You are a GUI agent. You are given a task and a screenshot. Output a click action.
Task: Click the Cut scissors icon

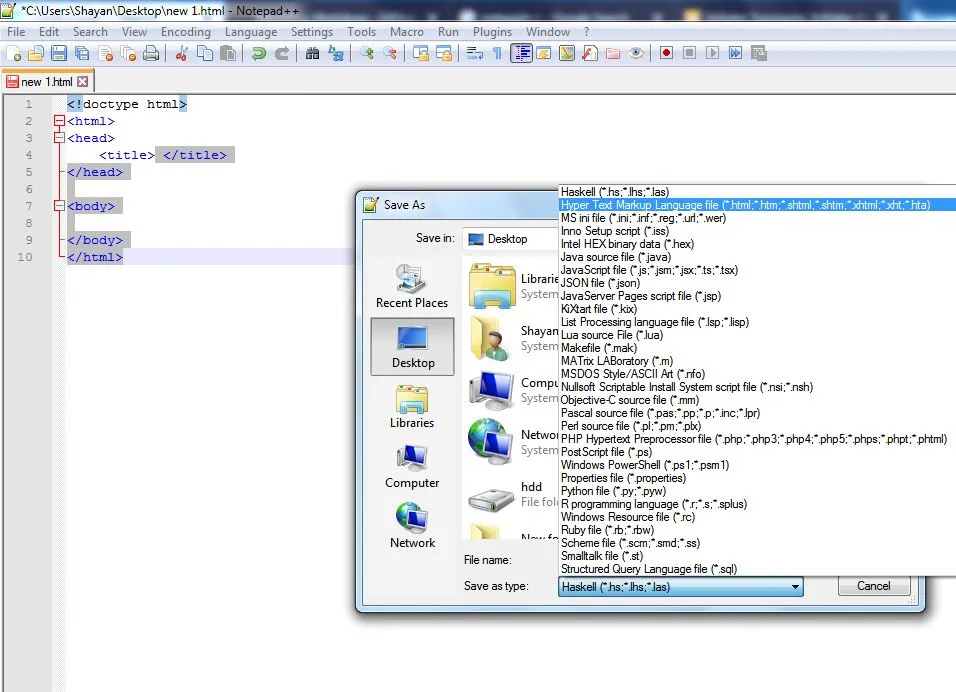pyautogui.click(x=182, y=54)
